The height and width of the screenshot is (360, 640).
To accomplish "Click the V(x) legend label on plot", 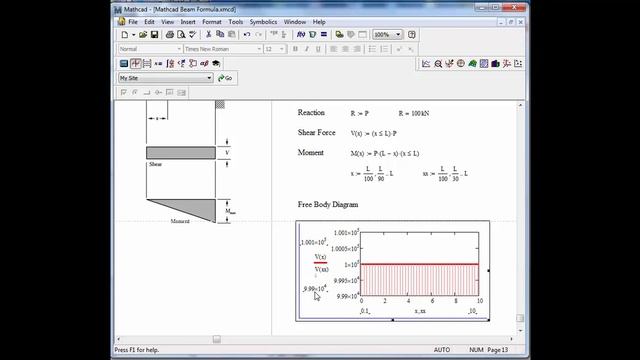I will pyautogui.click(x=320, y=257).
